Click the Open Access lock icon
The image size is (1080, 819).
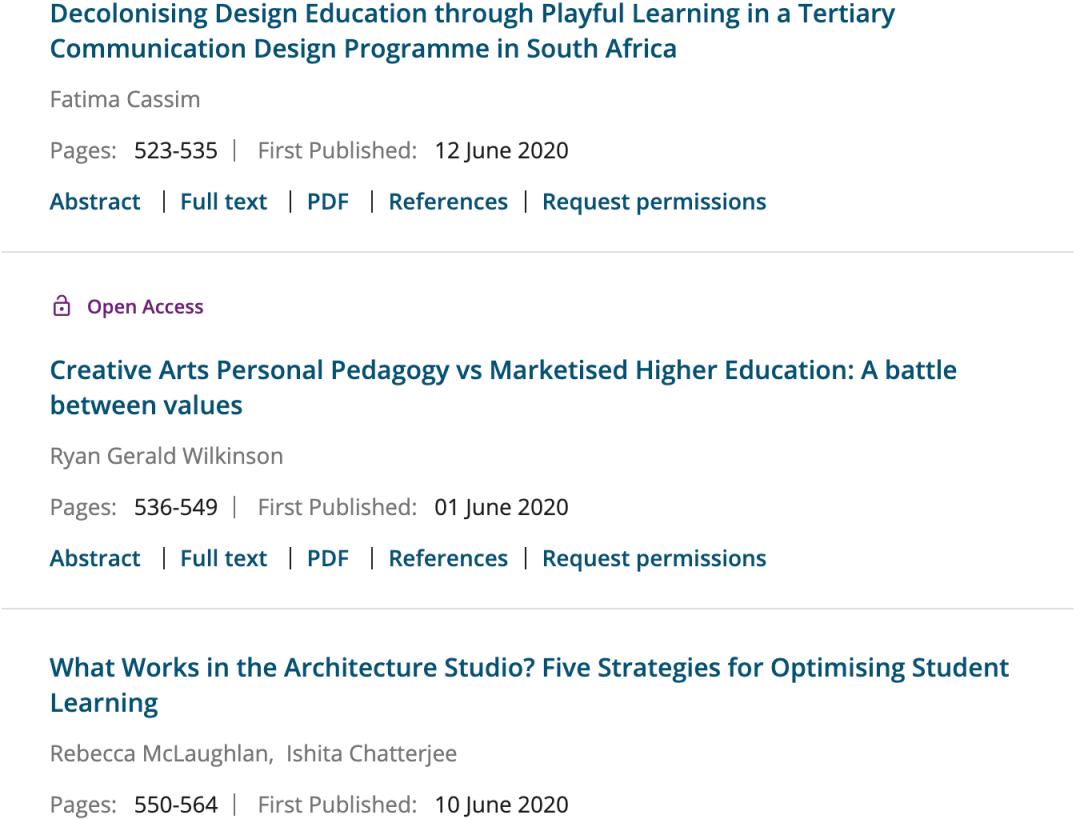[61, 306]
